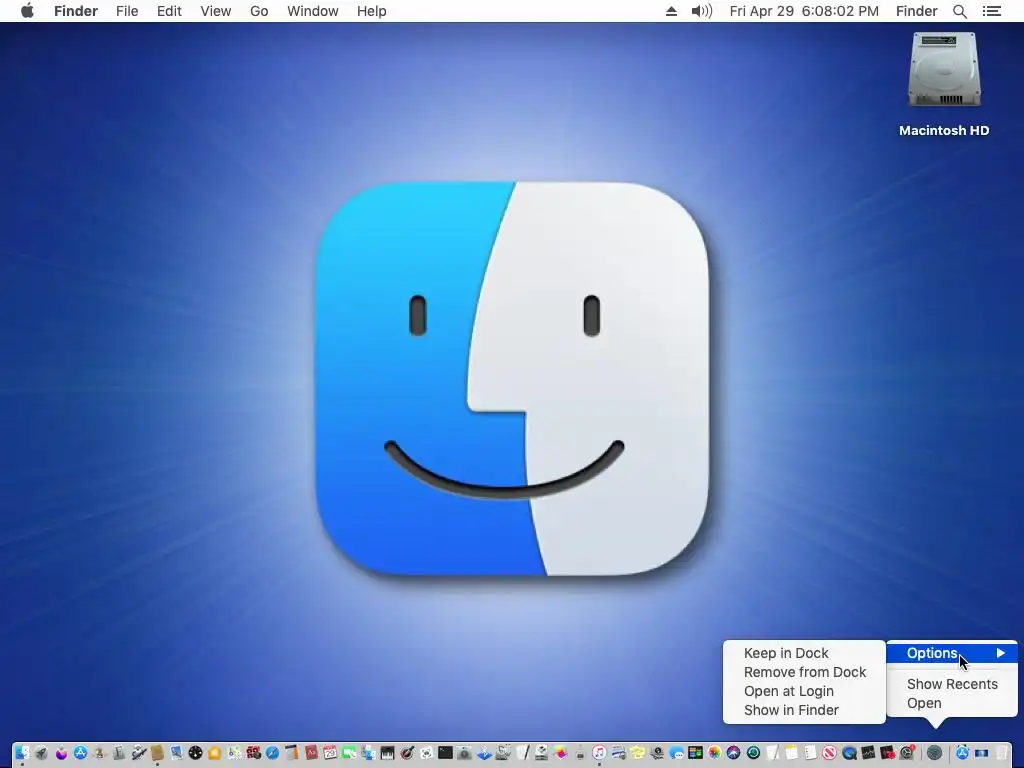This screenshot has width=1024, height=768.
Task: Open Calendar icon in the Dock
Action: coord(330,753)
